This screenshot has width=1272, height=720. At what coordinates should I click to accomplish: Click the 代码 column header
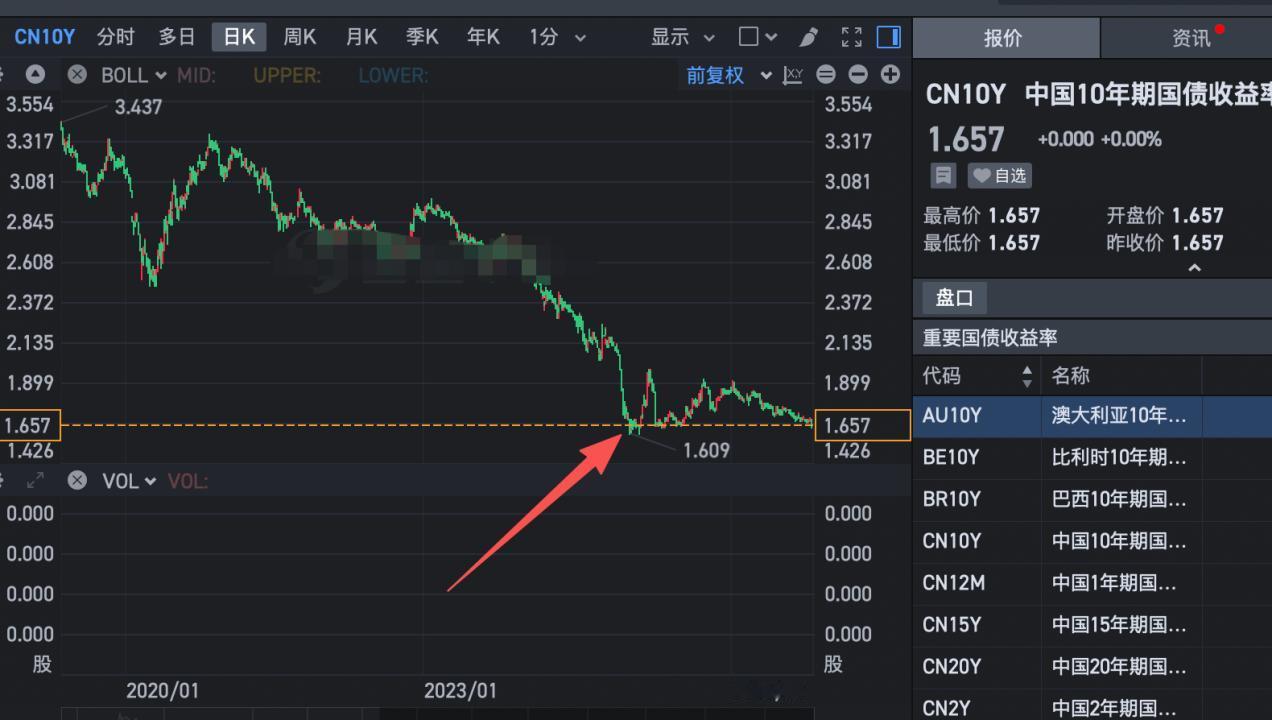(941, 376)
